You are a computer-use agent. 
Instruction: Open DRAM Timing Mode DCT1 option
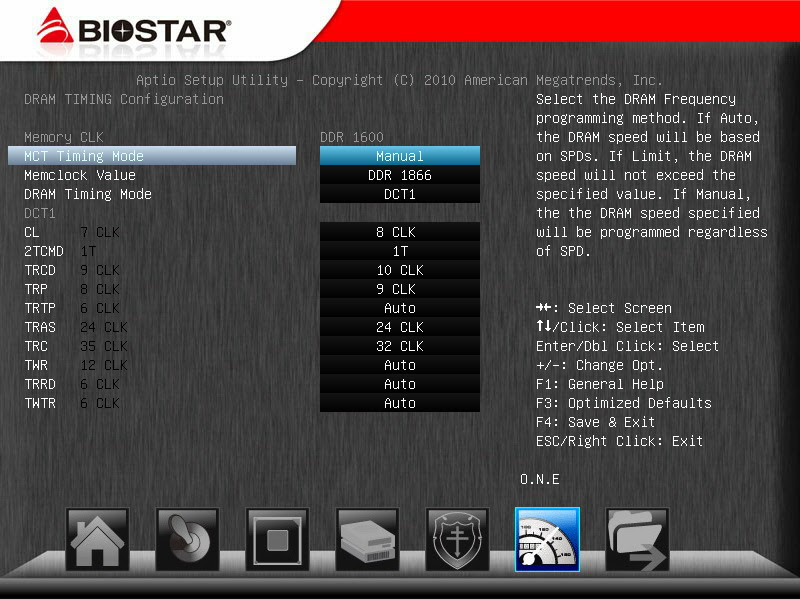tap(400, 194)
